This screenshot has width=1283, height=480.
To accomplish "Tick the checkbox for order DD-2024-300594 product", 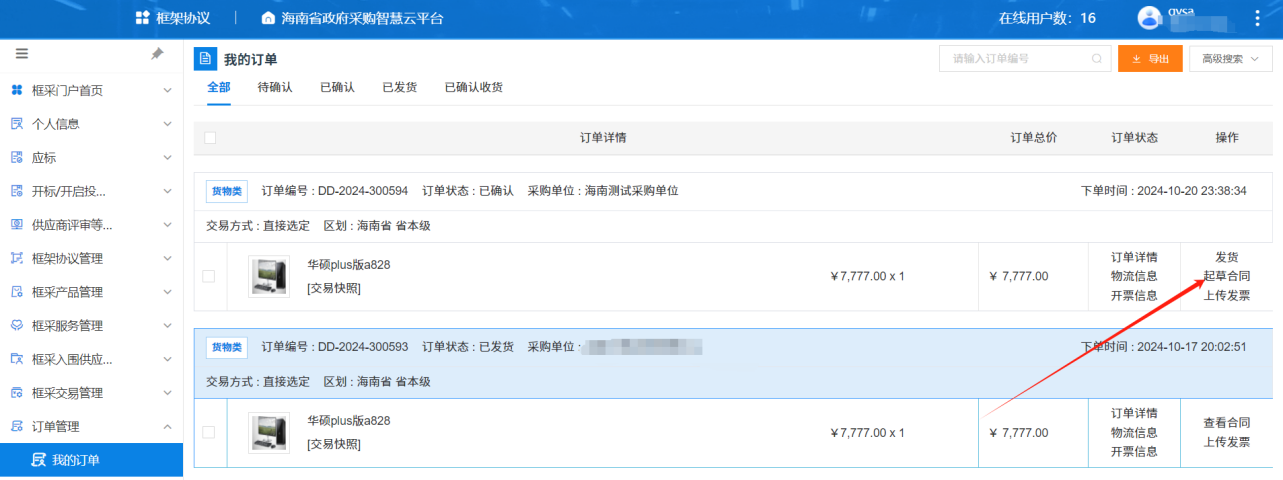I will (x=209, y=276).
